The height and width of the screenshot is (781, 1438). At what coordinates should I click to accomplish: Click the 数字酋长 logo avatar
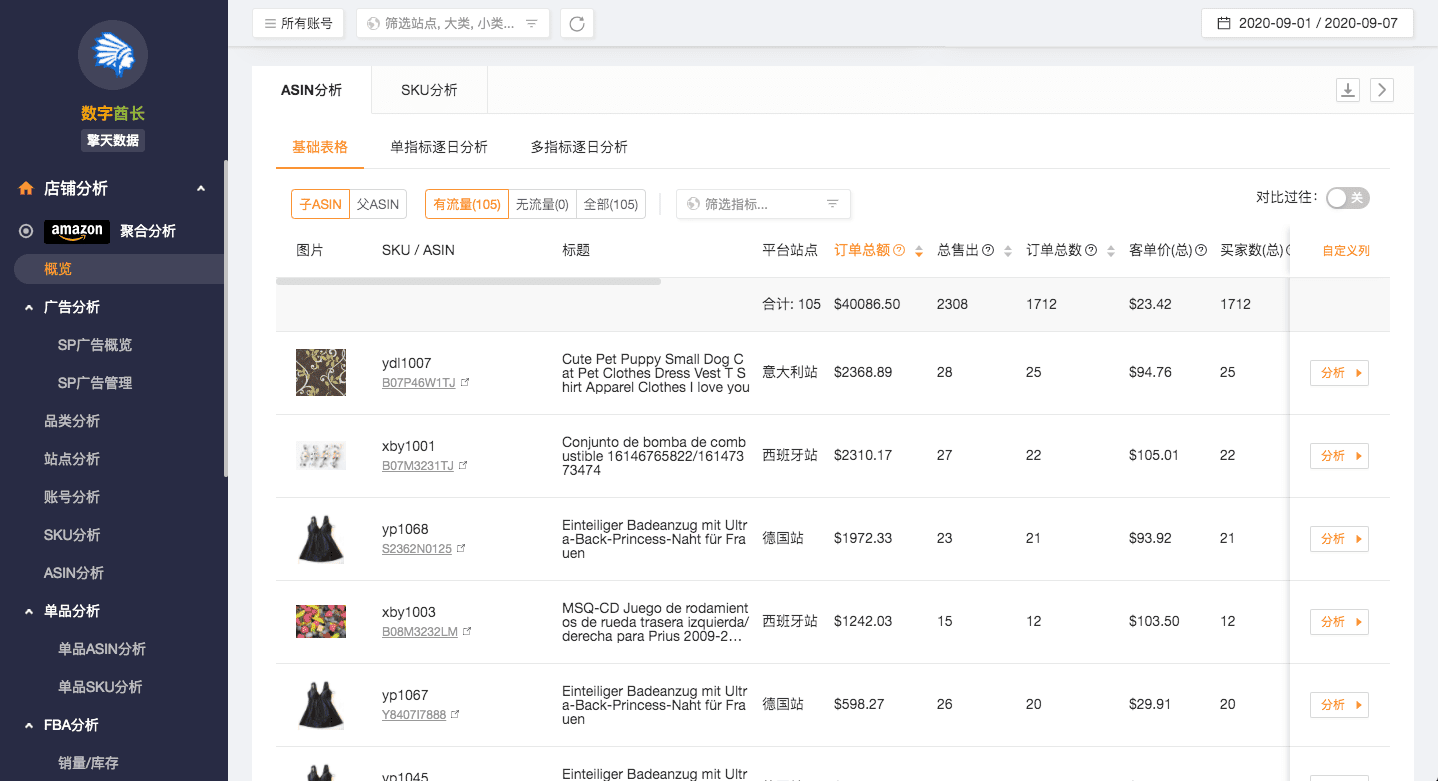tap(113, 54)
